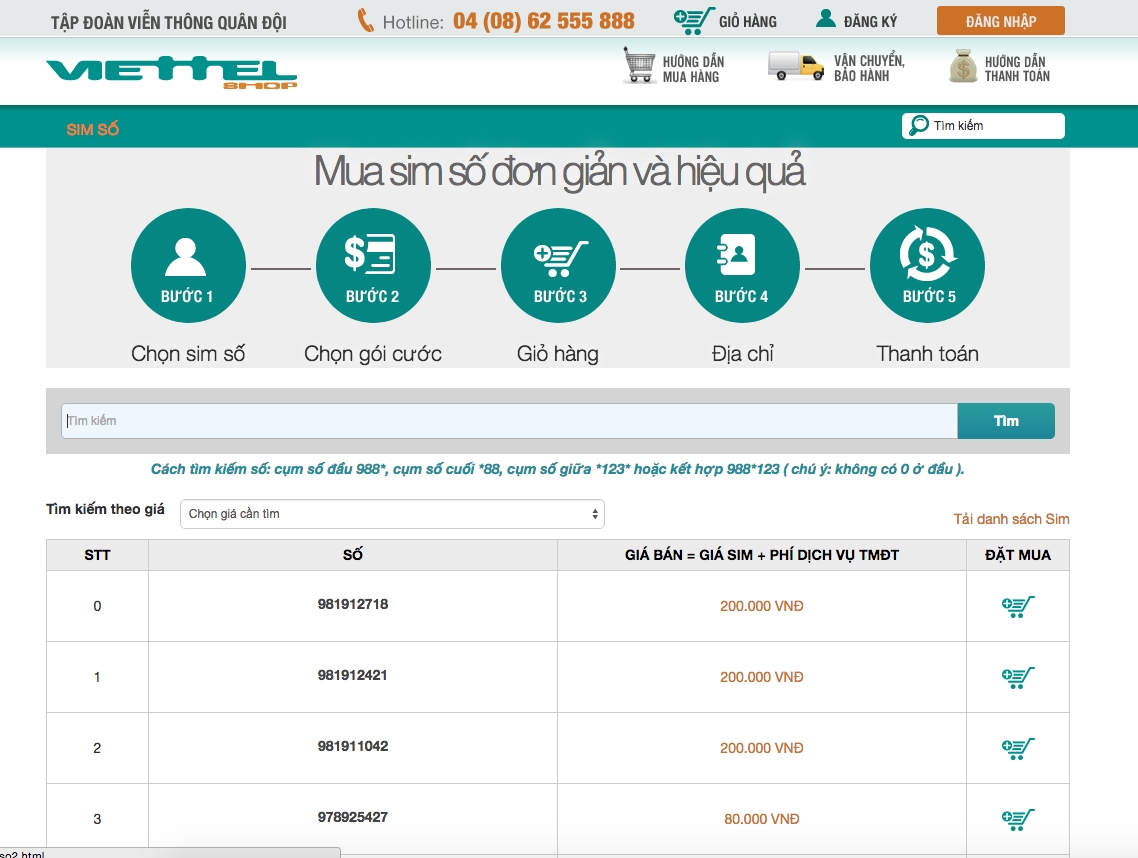Click the Giỏ hàng link text
This screenshot has width=1138, height=858.
click(x=748, y=22)
